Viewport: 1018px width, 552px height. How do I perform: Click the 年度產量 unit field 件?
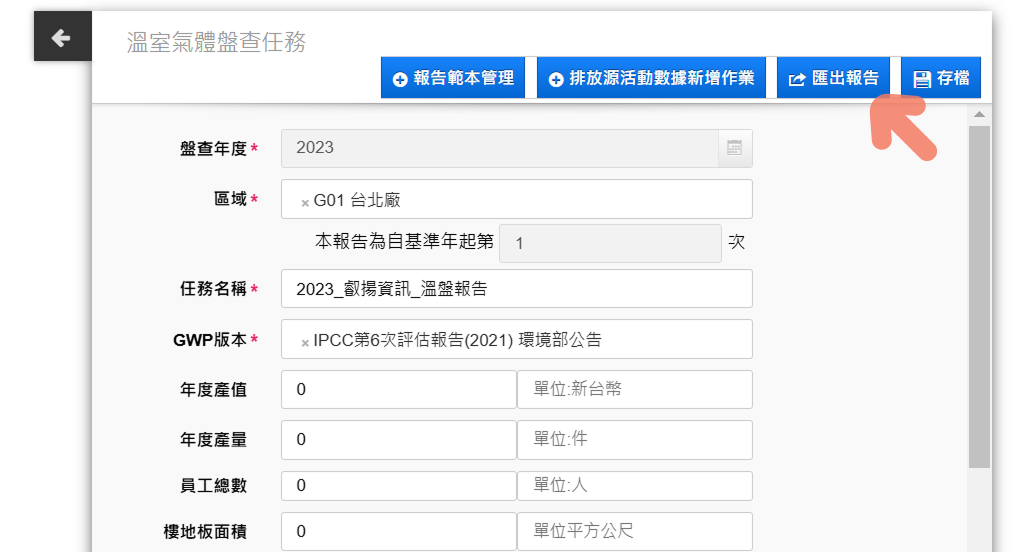[x=634, y=440]
